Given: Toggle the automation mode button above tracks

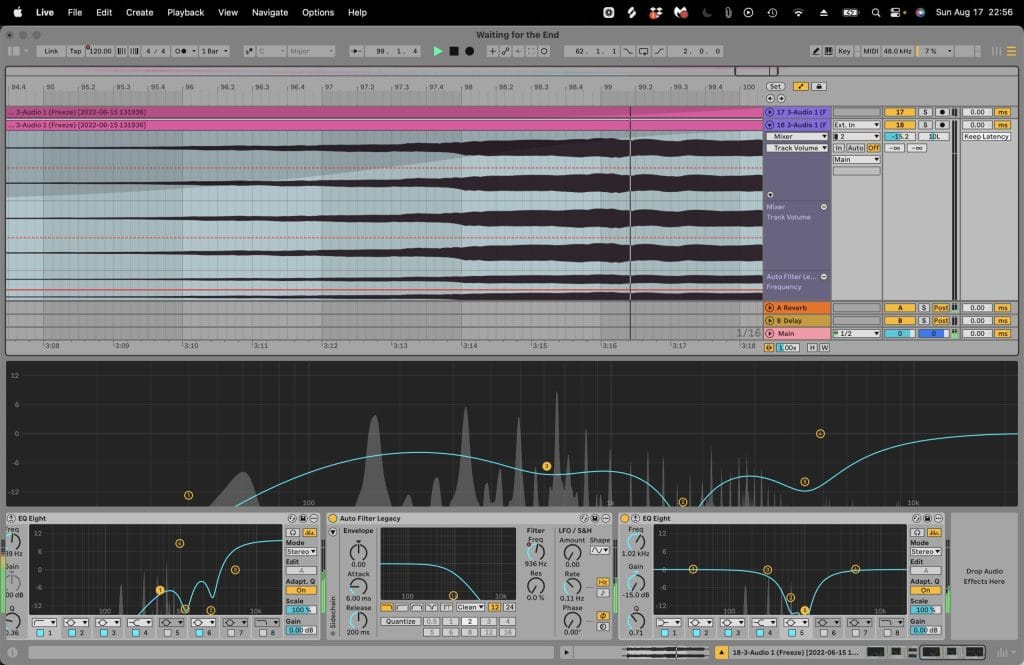Looking at the screenshot, I should click(x=801, y=86).
